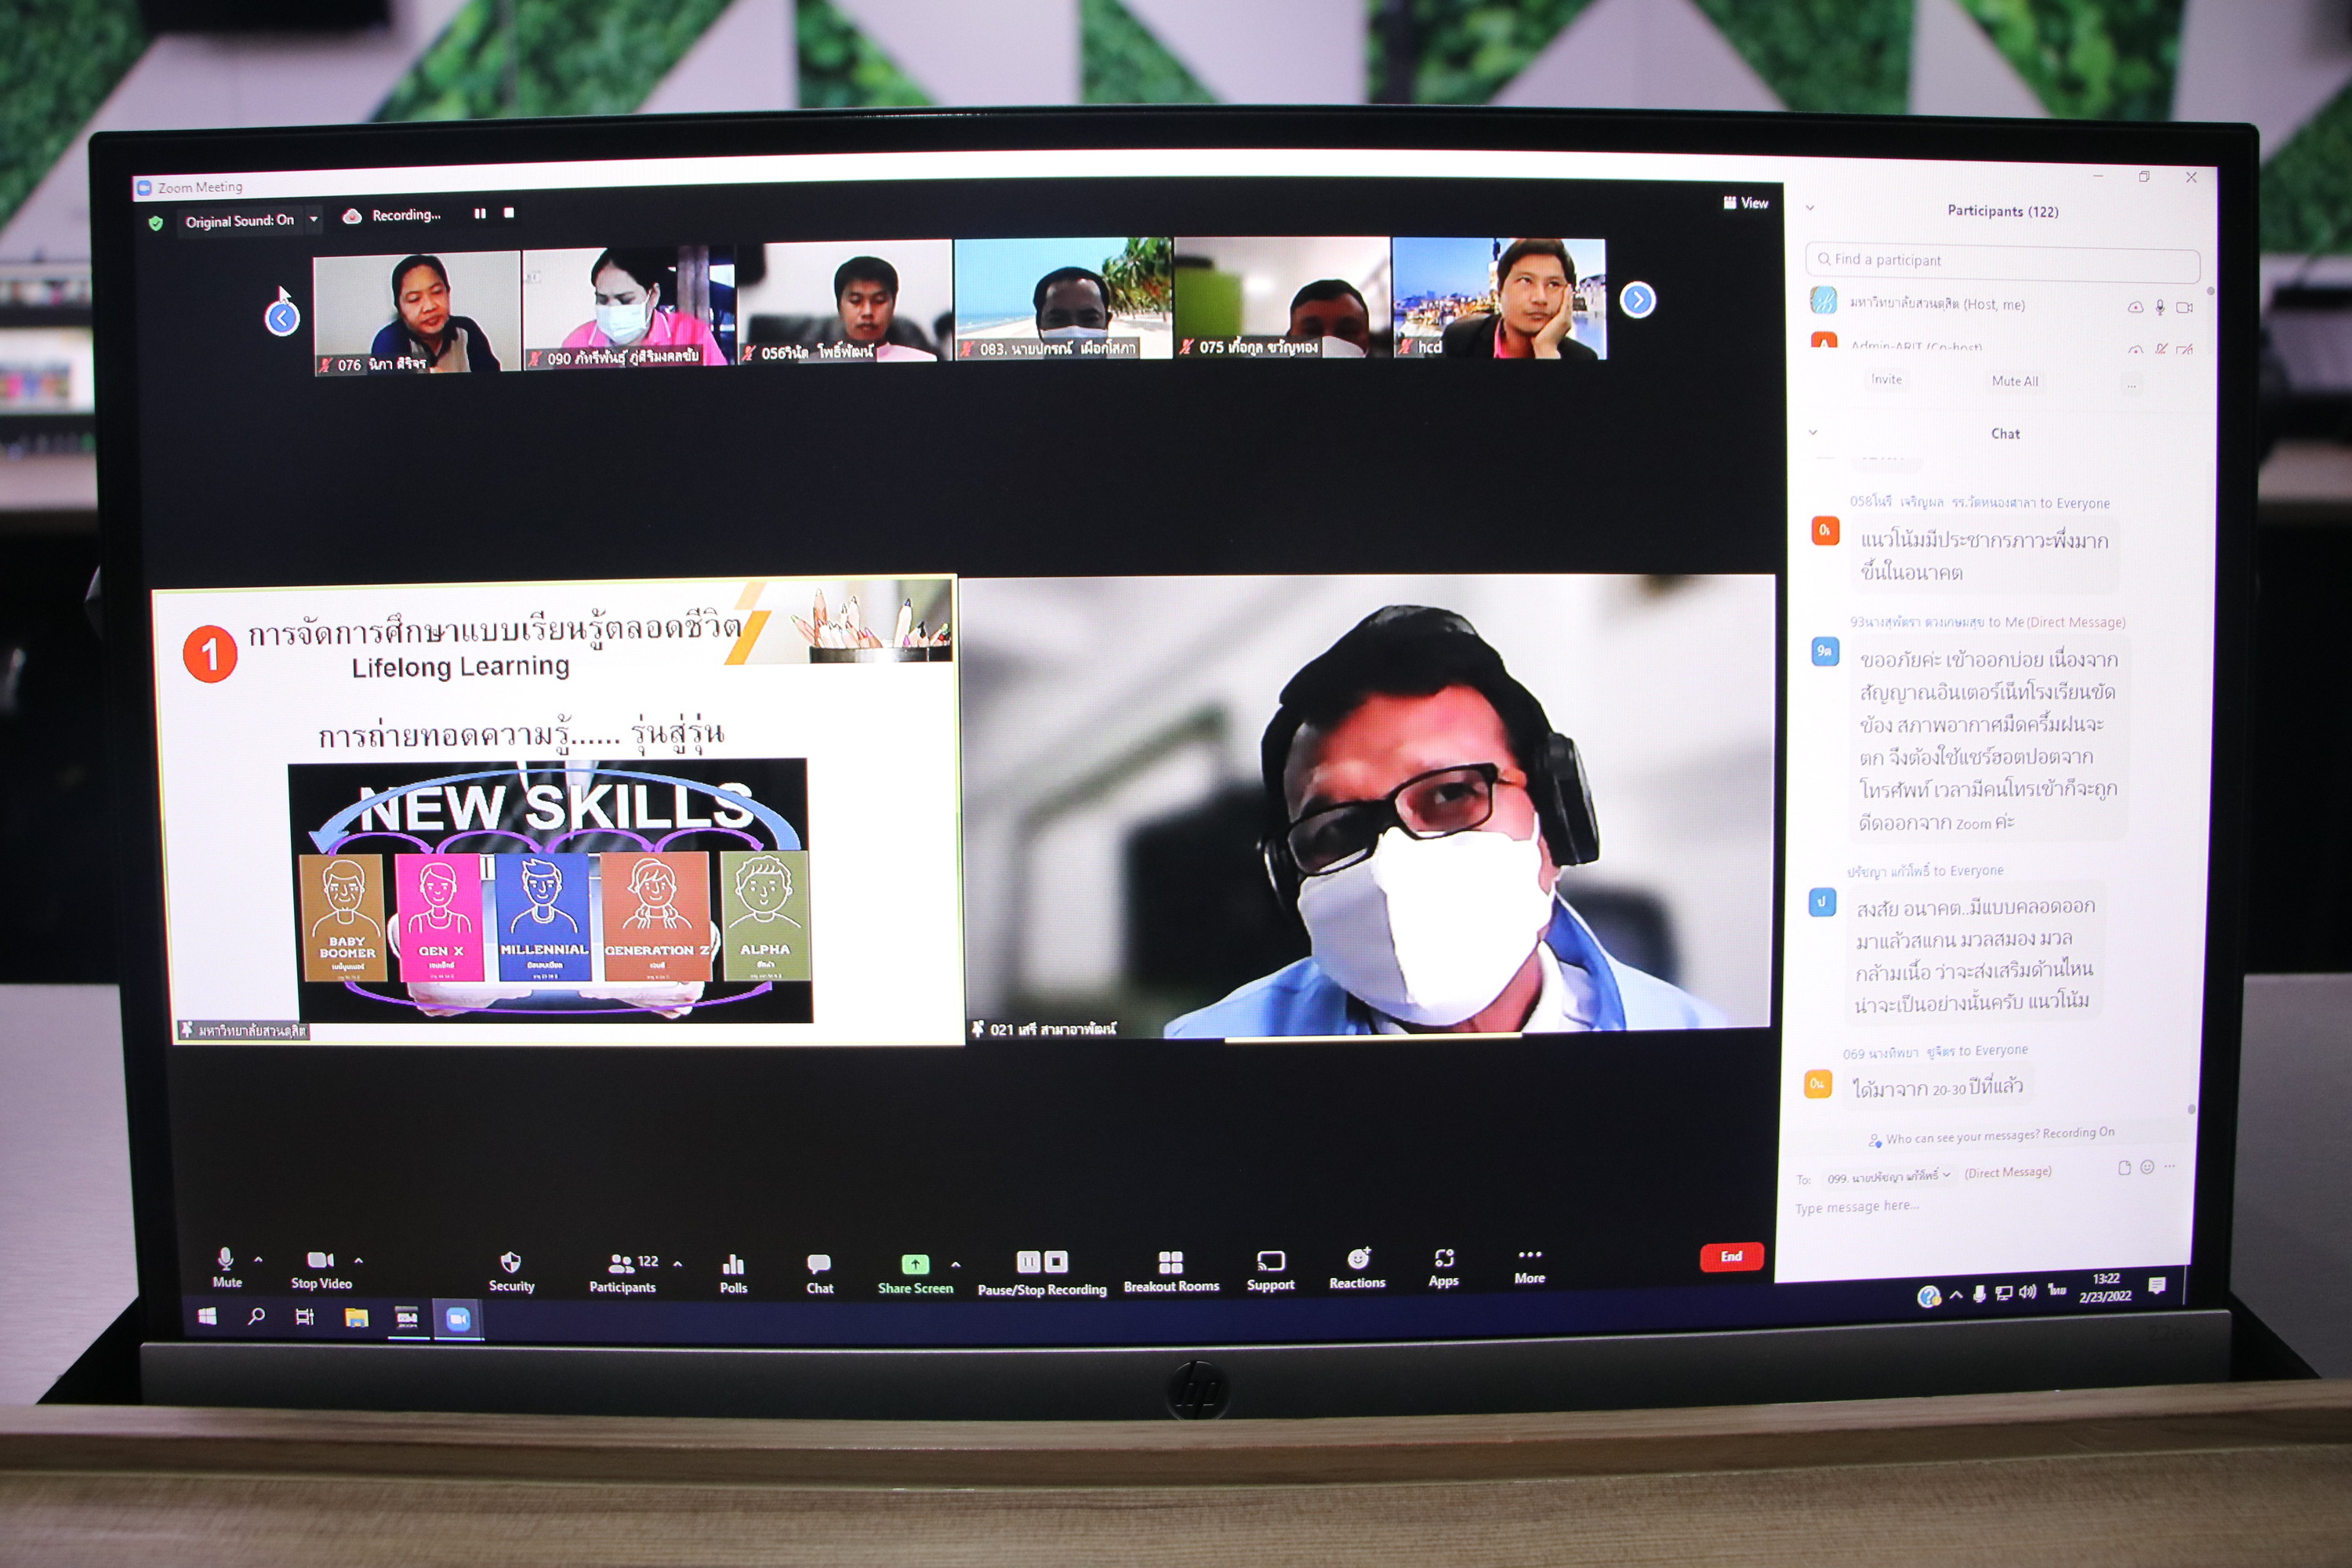Show next page of video thumbnails
This screenshot has height=1568, width=2352.
click(x=1637, y=300)
